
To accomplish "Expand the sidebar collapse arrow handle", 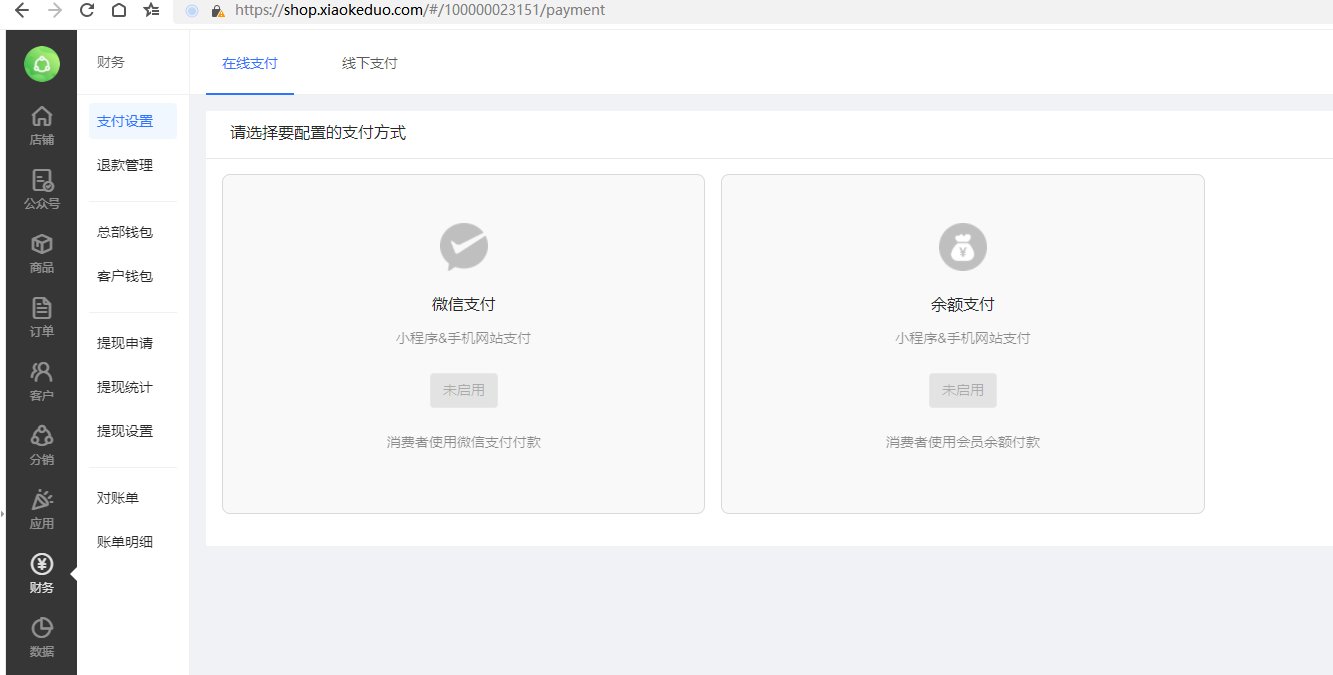I will (x=3, y=513).
